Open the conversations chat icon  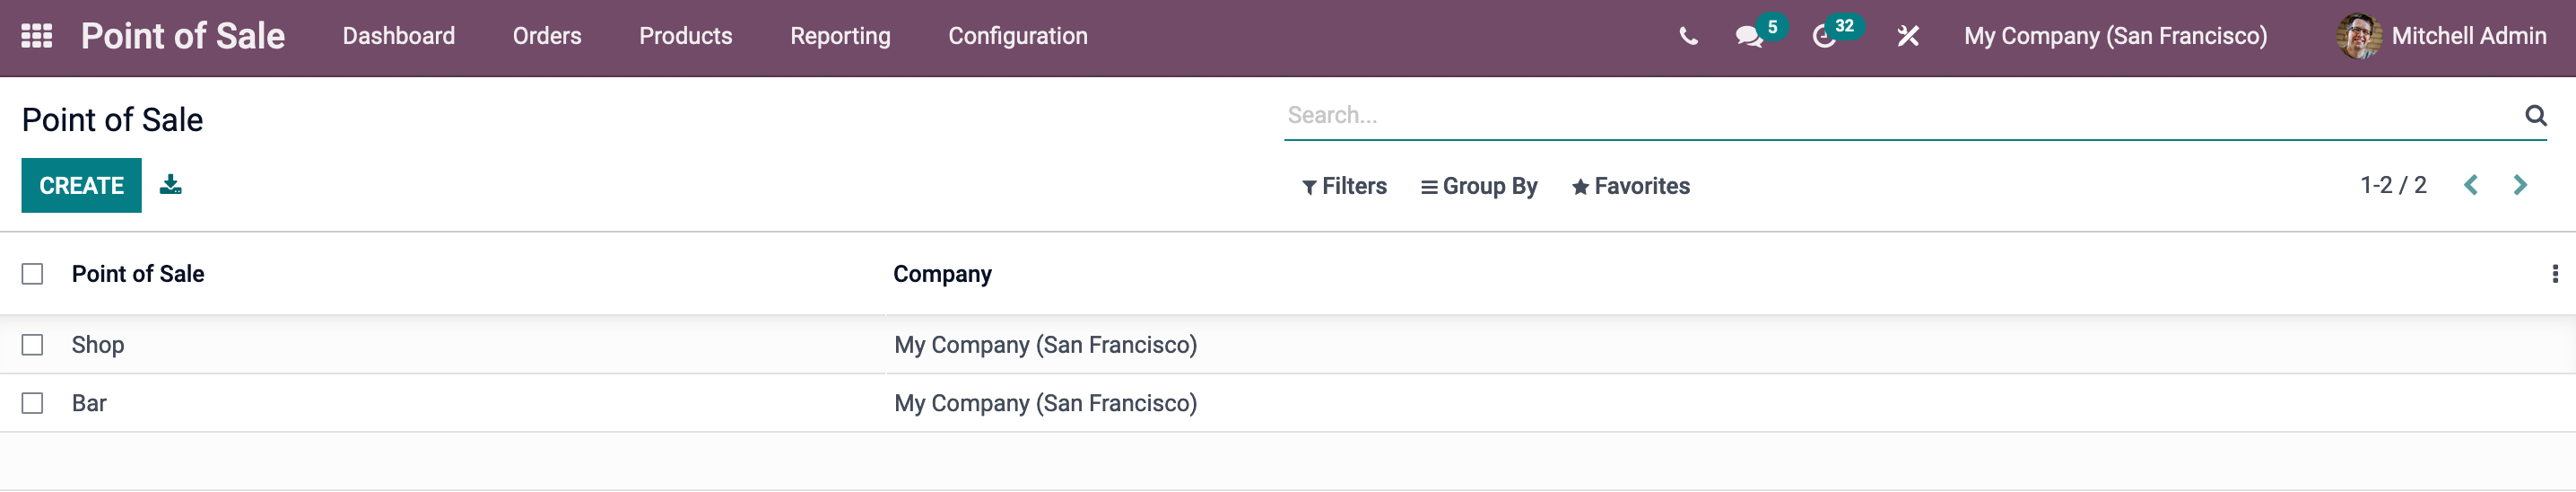coord(1749,37)
